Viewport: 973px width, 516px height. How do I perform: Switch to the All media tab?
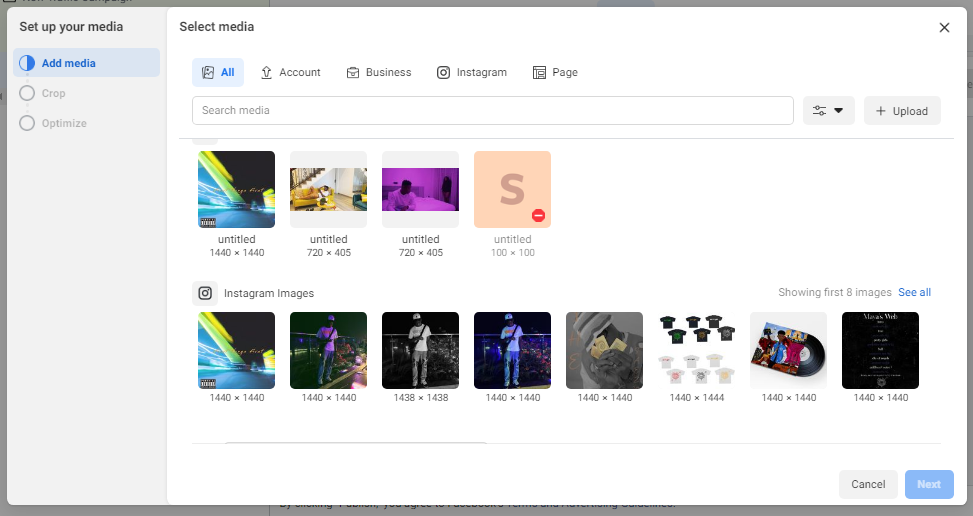tap(218, 73)
